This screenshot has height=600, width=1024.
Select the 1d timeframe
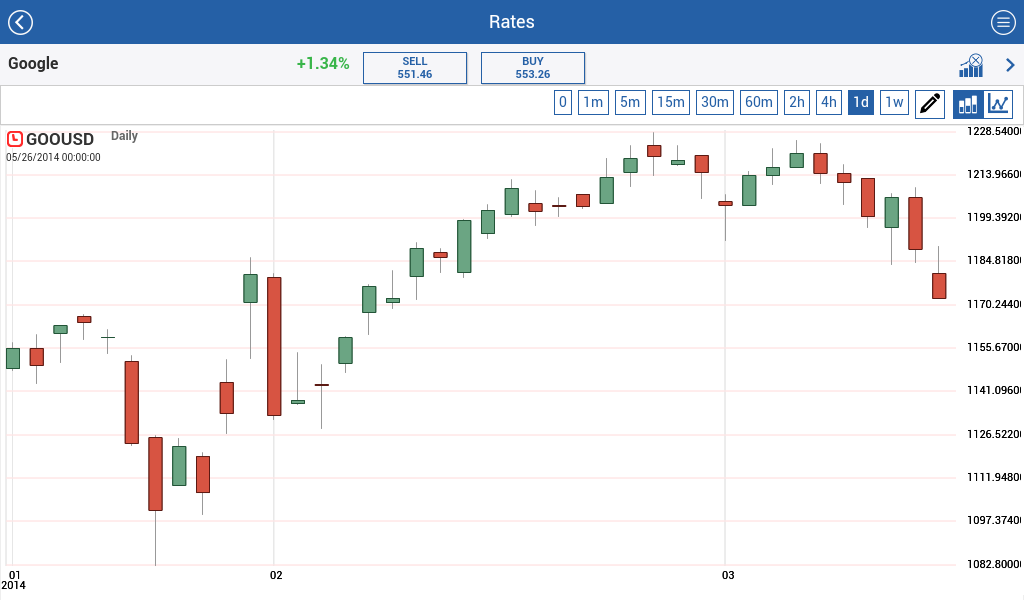[860, 102]
